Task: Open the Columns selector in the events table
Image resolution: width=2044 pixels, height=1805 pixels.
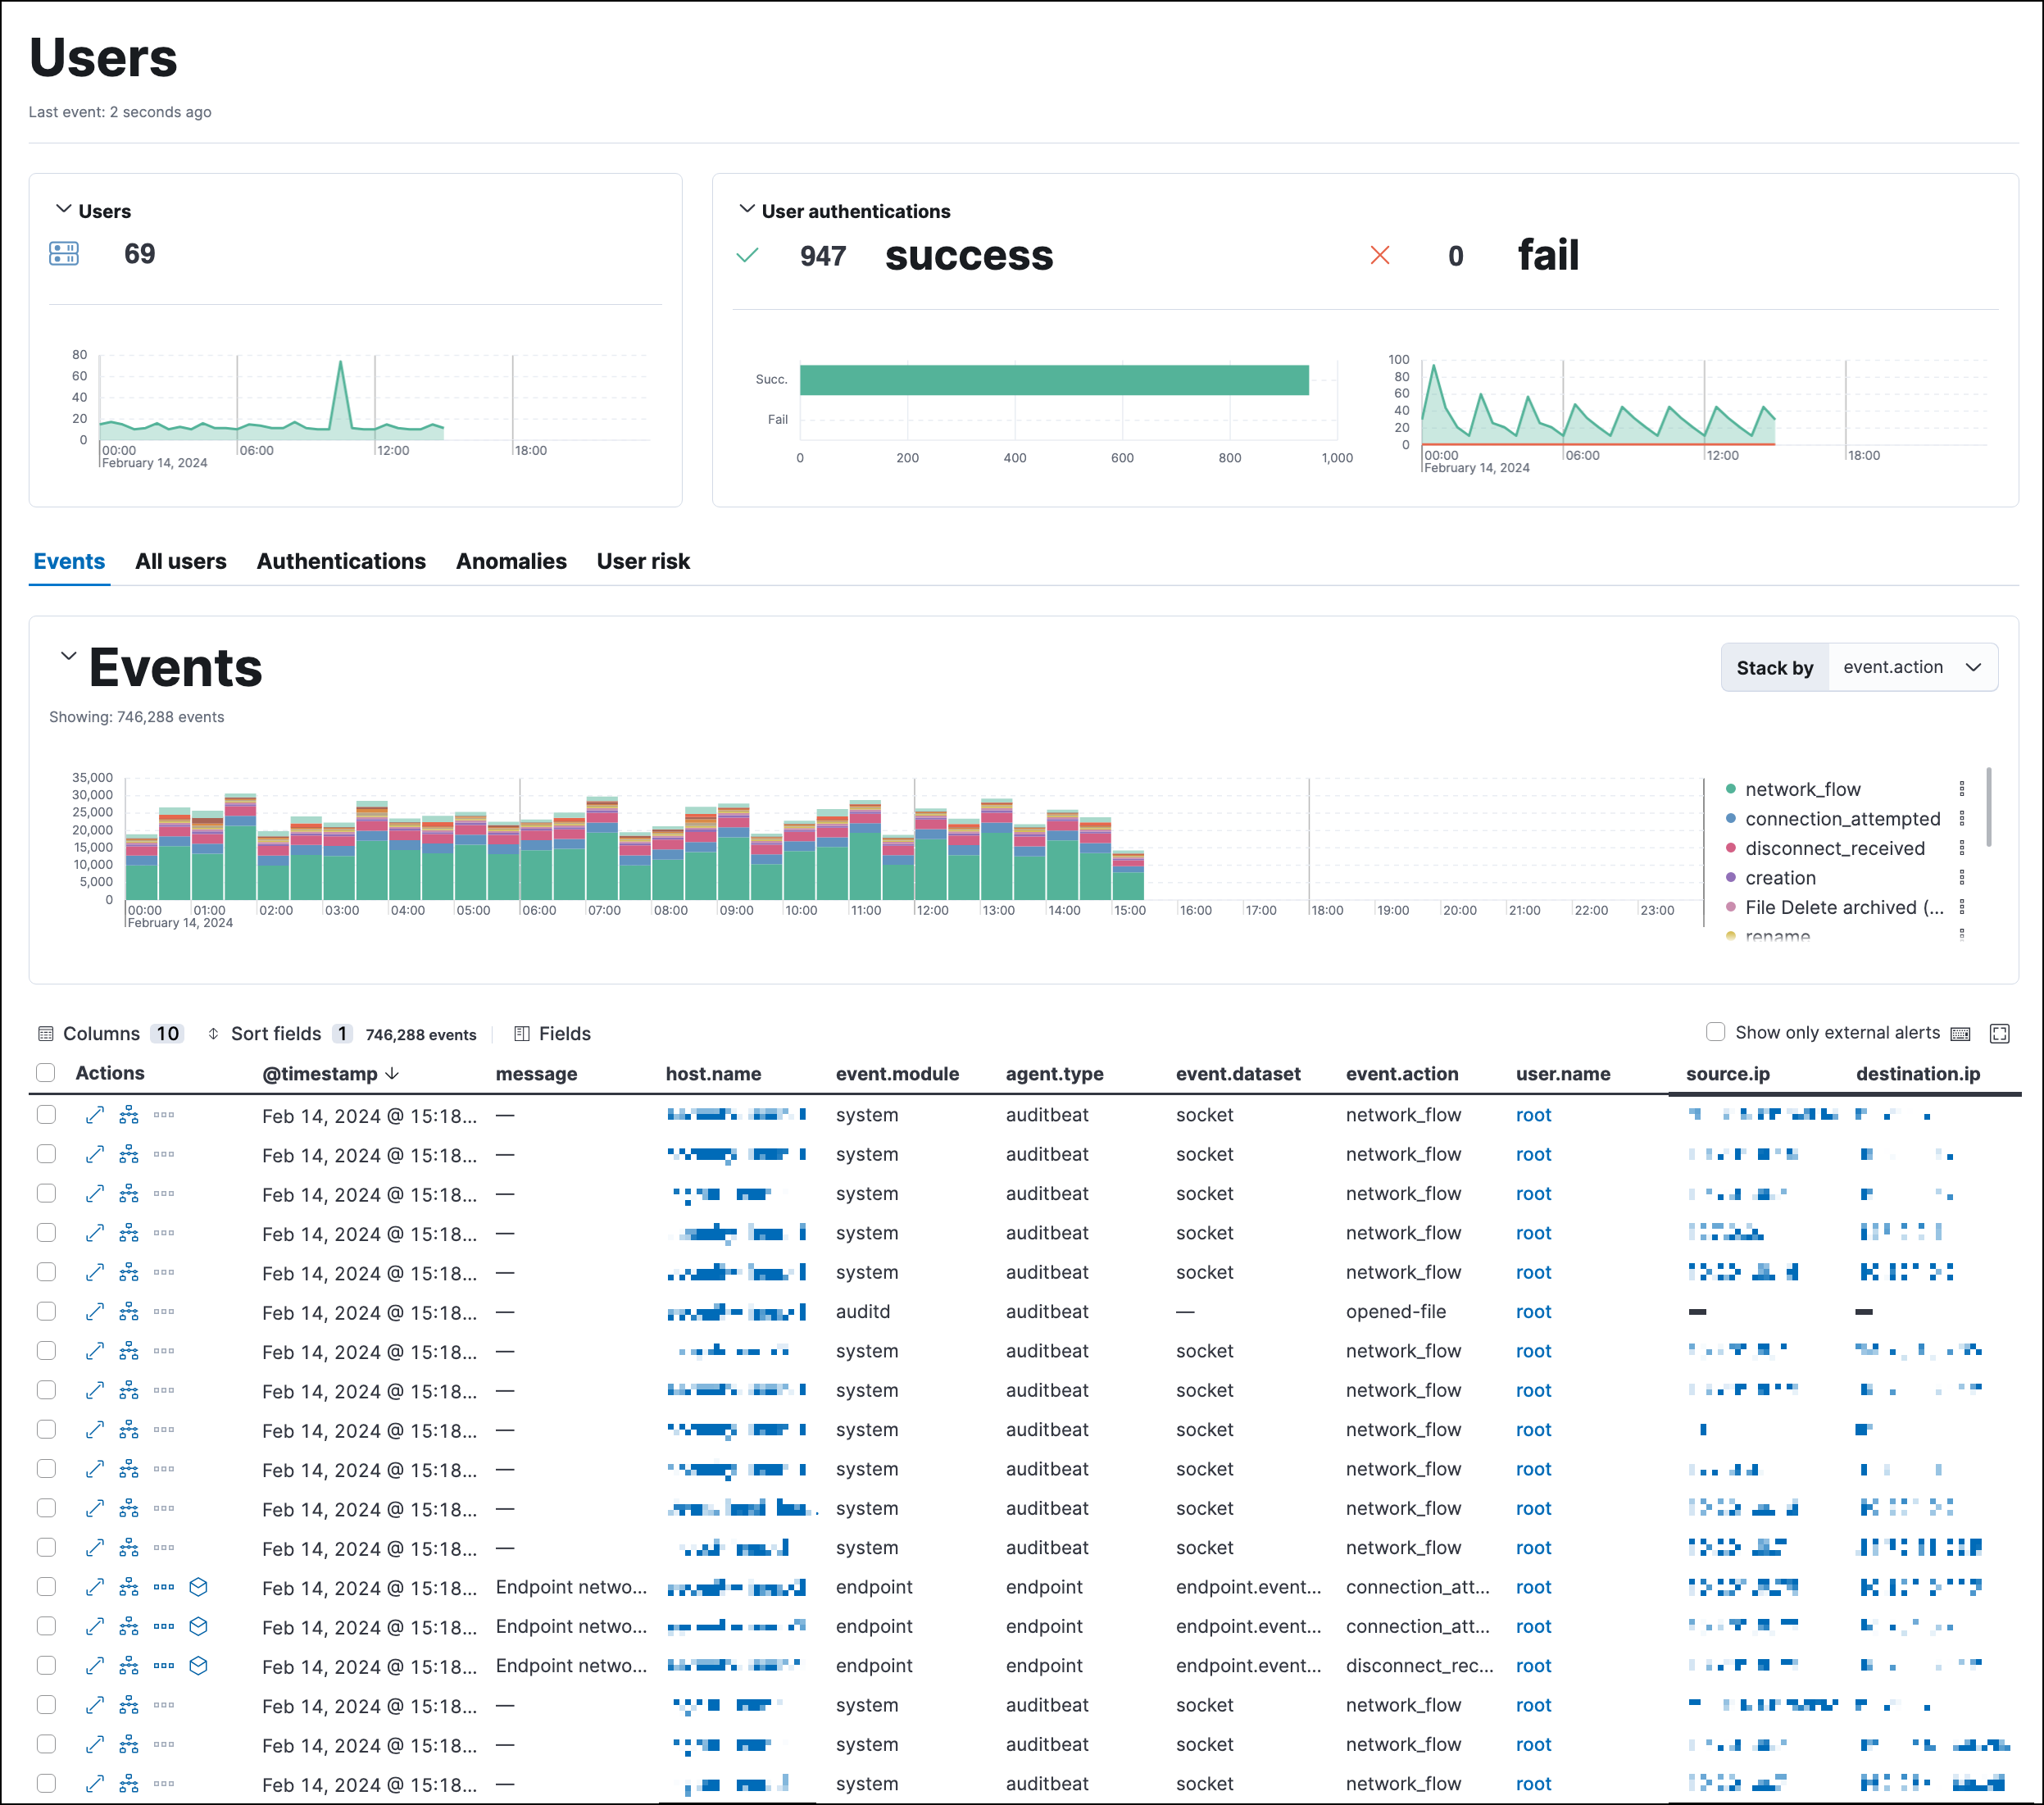Action: pos(110,1033)
